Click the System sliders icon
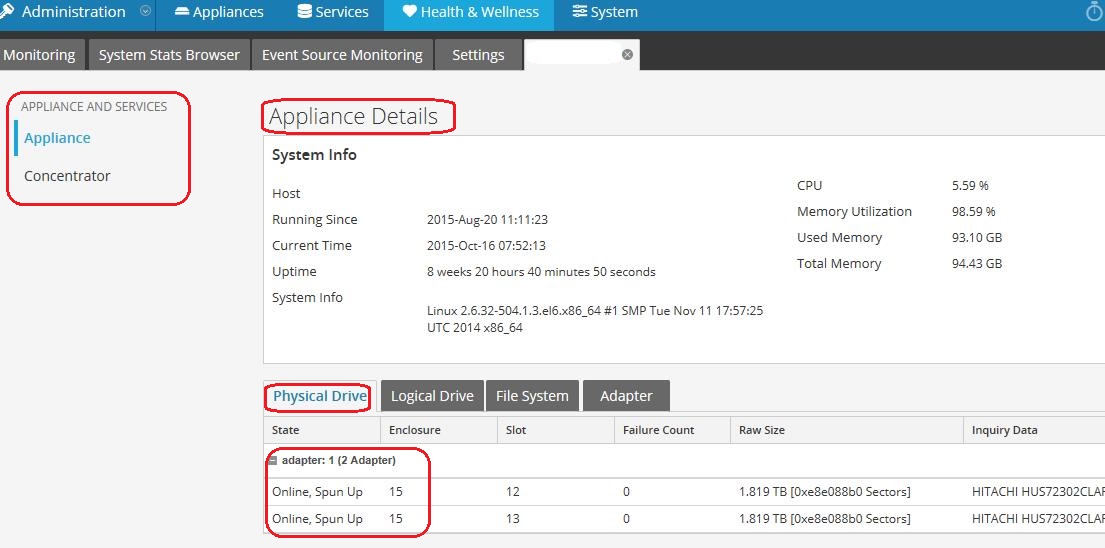The image size is (1105, 548). click(x=580, y=12)
